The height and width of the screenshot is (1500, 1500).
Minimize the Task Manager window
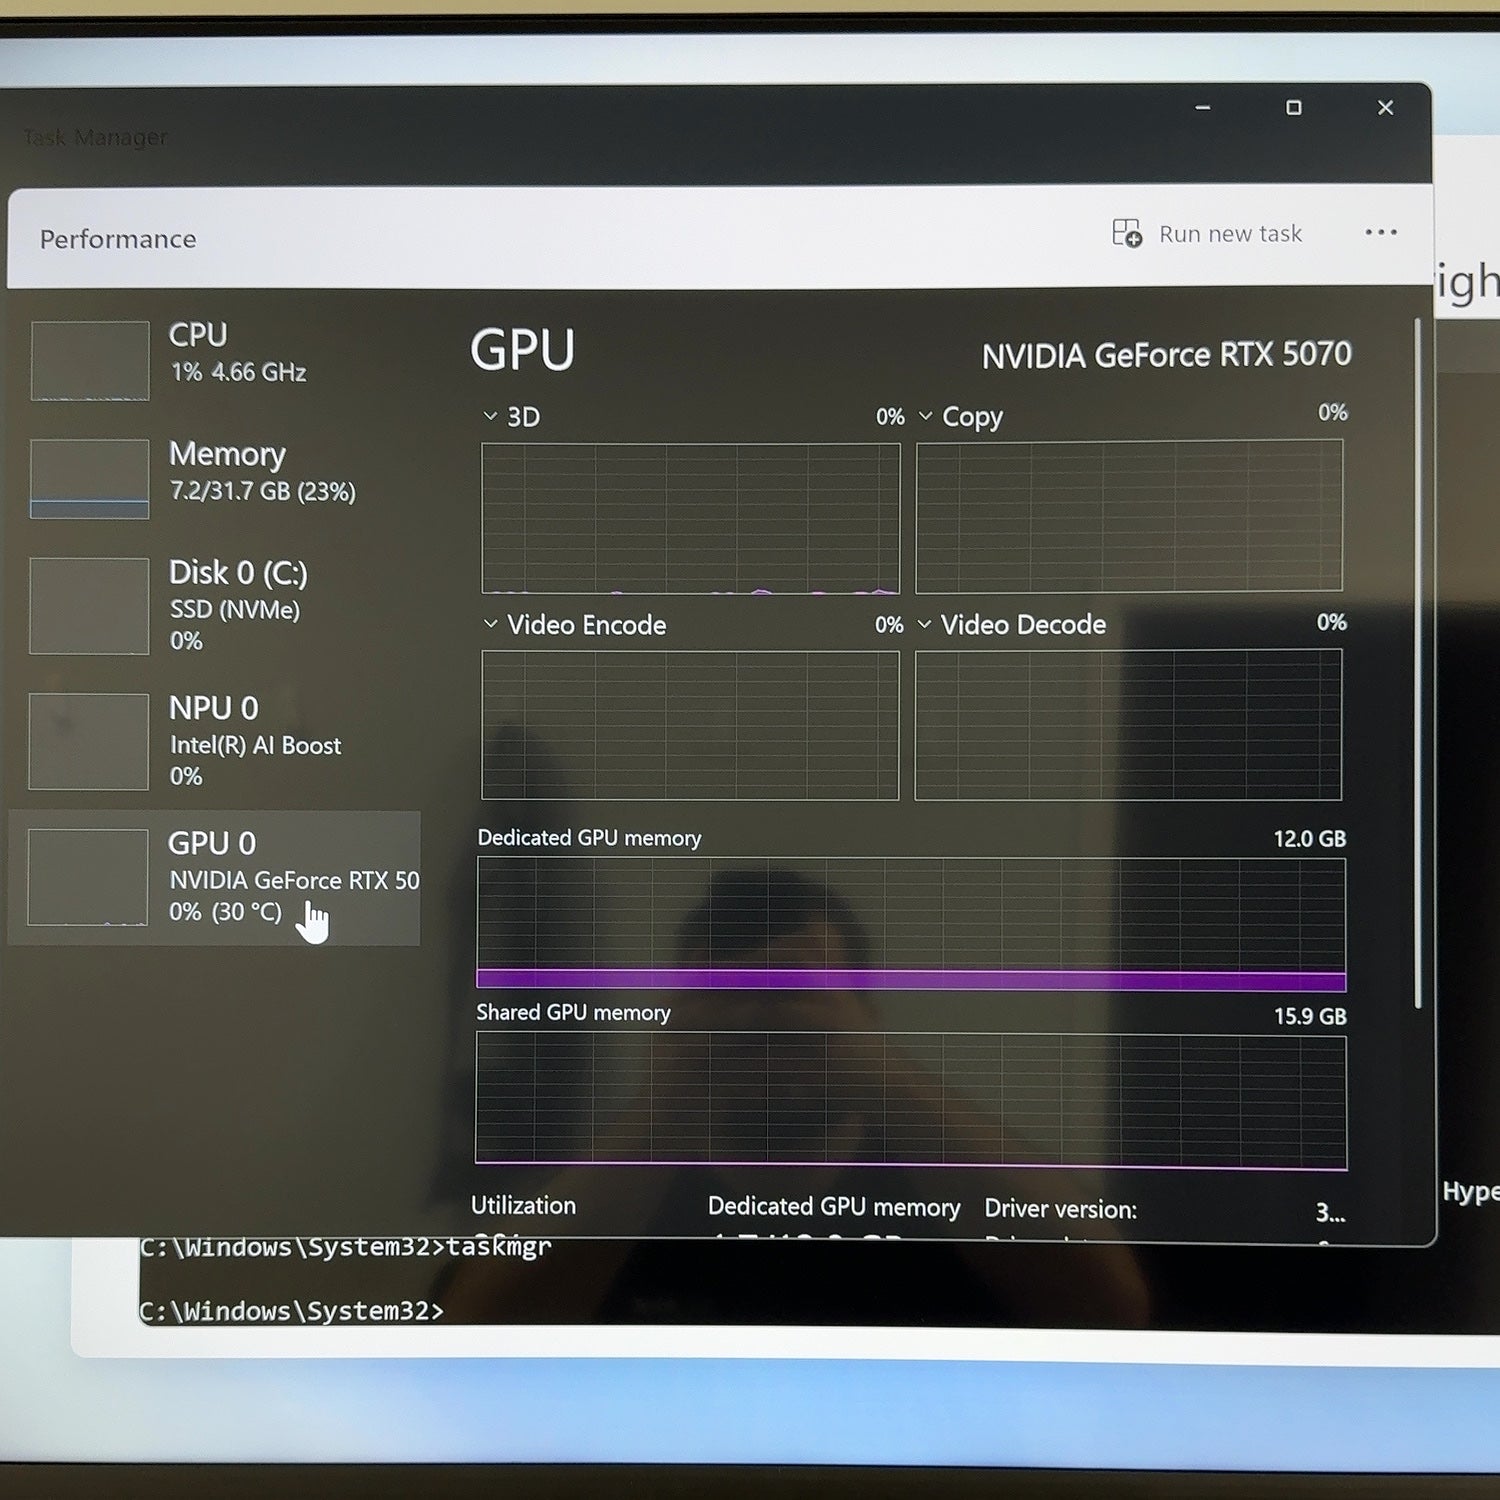(x=1203, y=107)
